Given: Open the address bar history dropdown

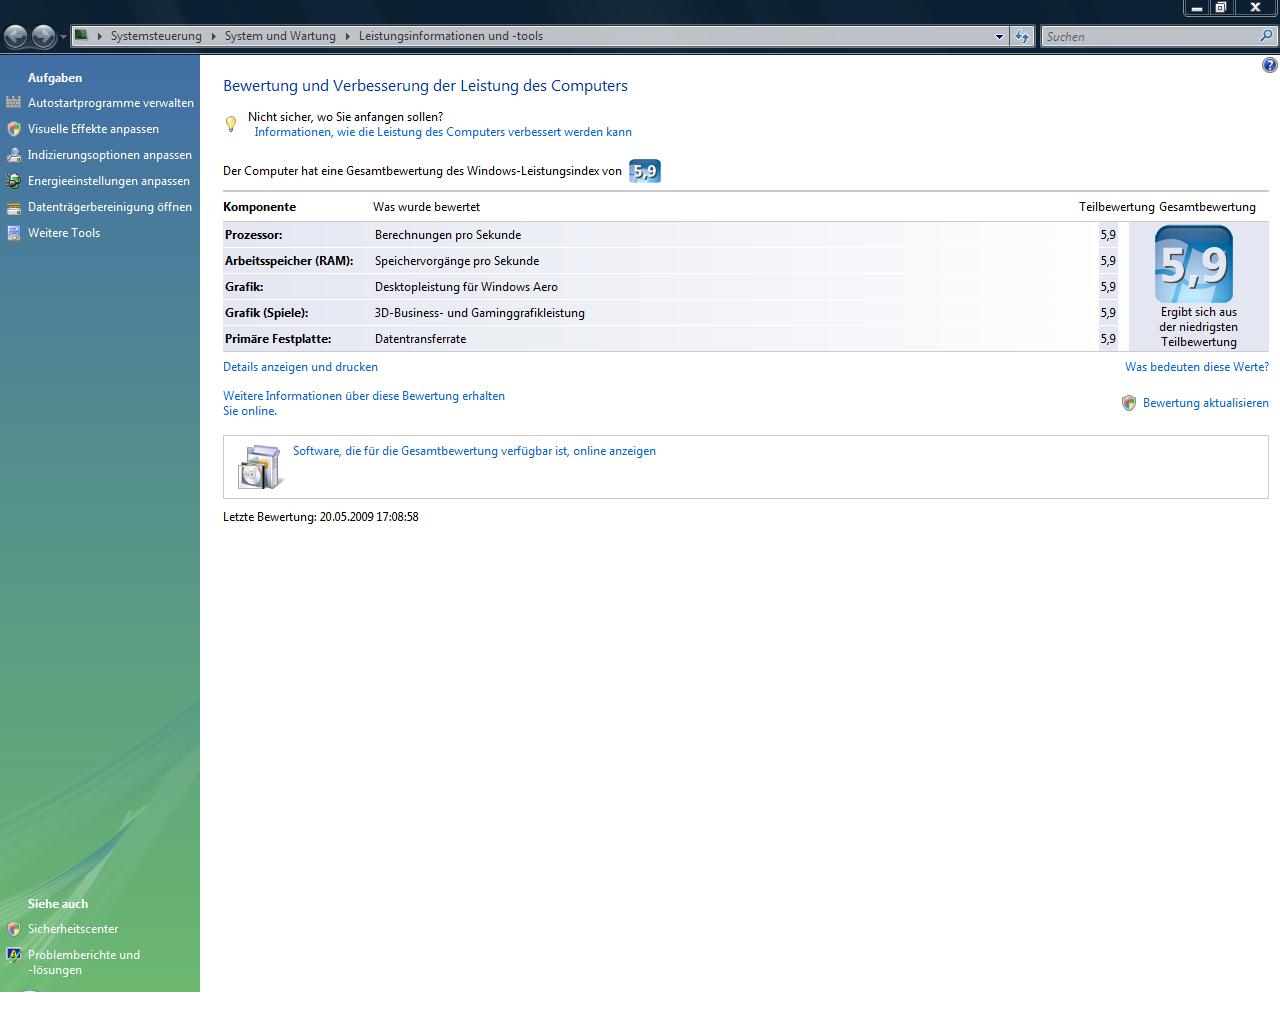Looking at the screenshot, I should [999, 36].
